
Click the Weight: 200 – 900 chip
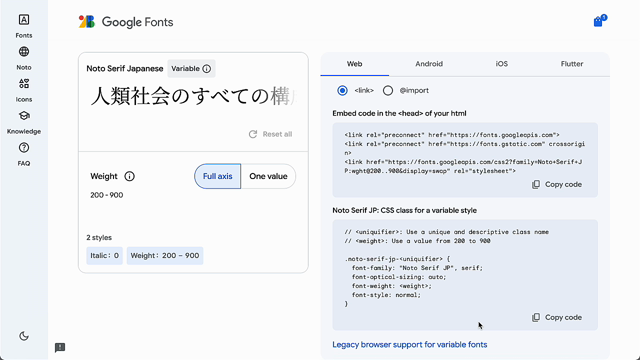[x=165, y=256]
